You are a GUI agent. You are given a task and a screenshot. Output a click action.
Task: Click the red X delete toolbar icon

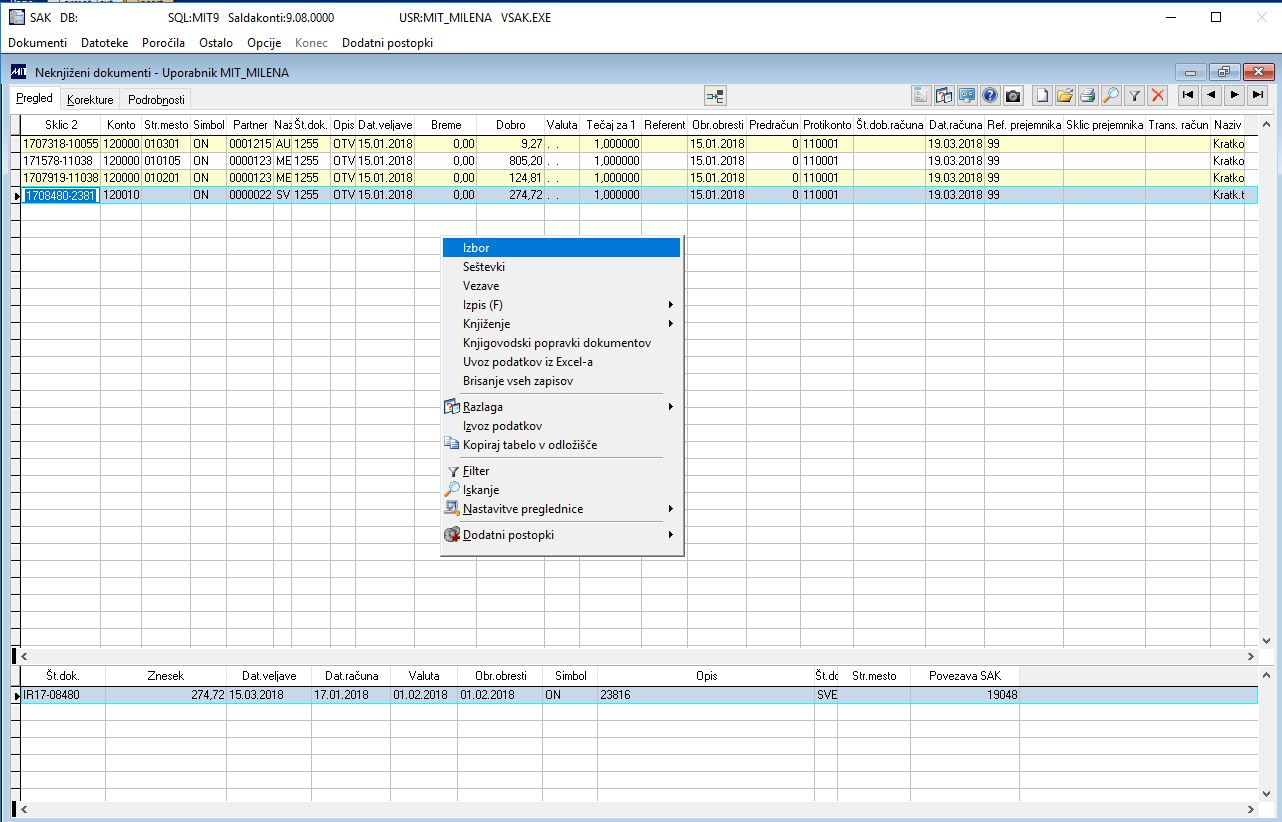point(1158,96)
